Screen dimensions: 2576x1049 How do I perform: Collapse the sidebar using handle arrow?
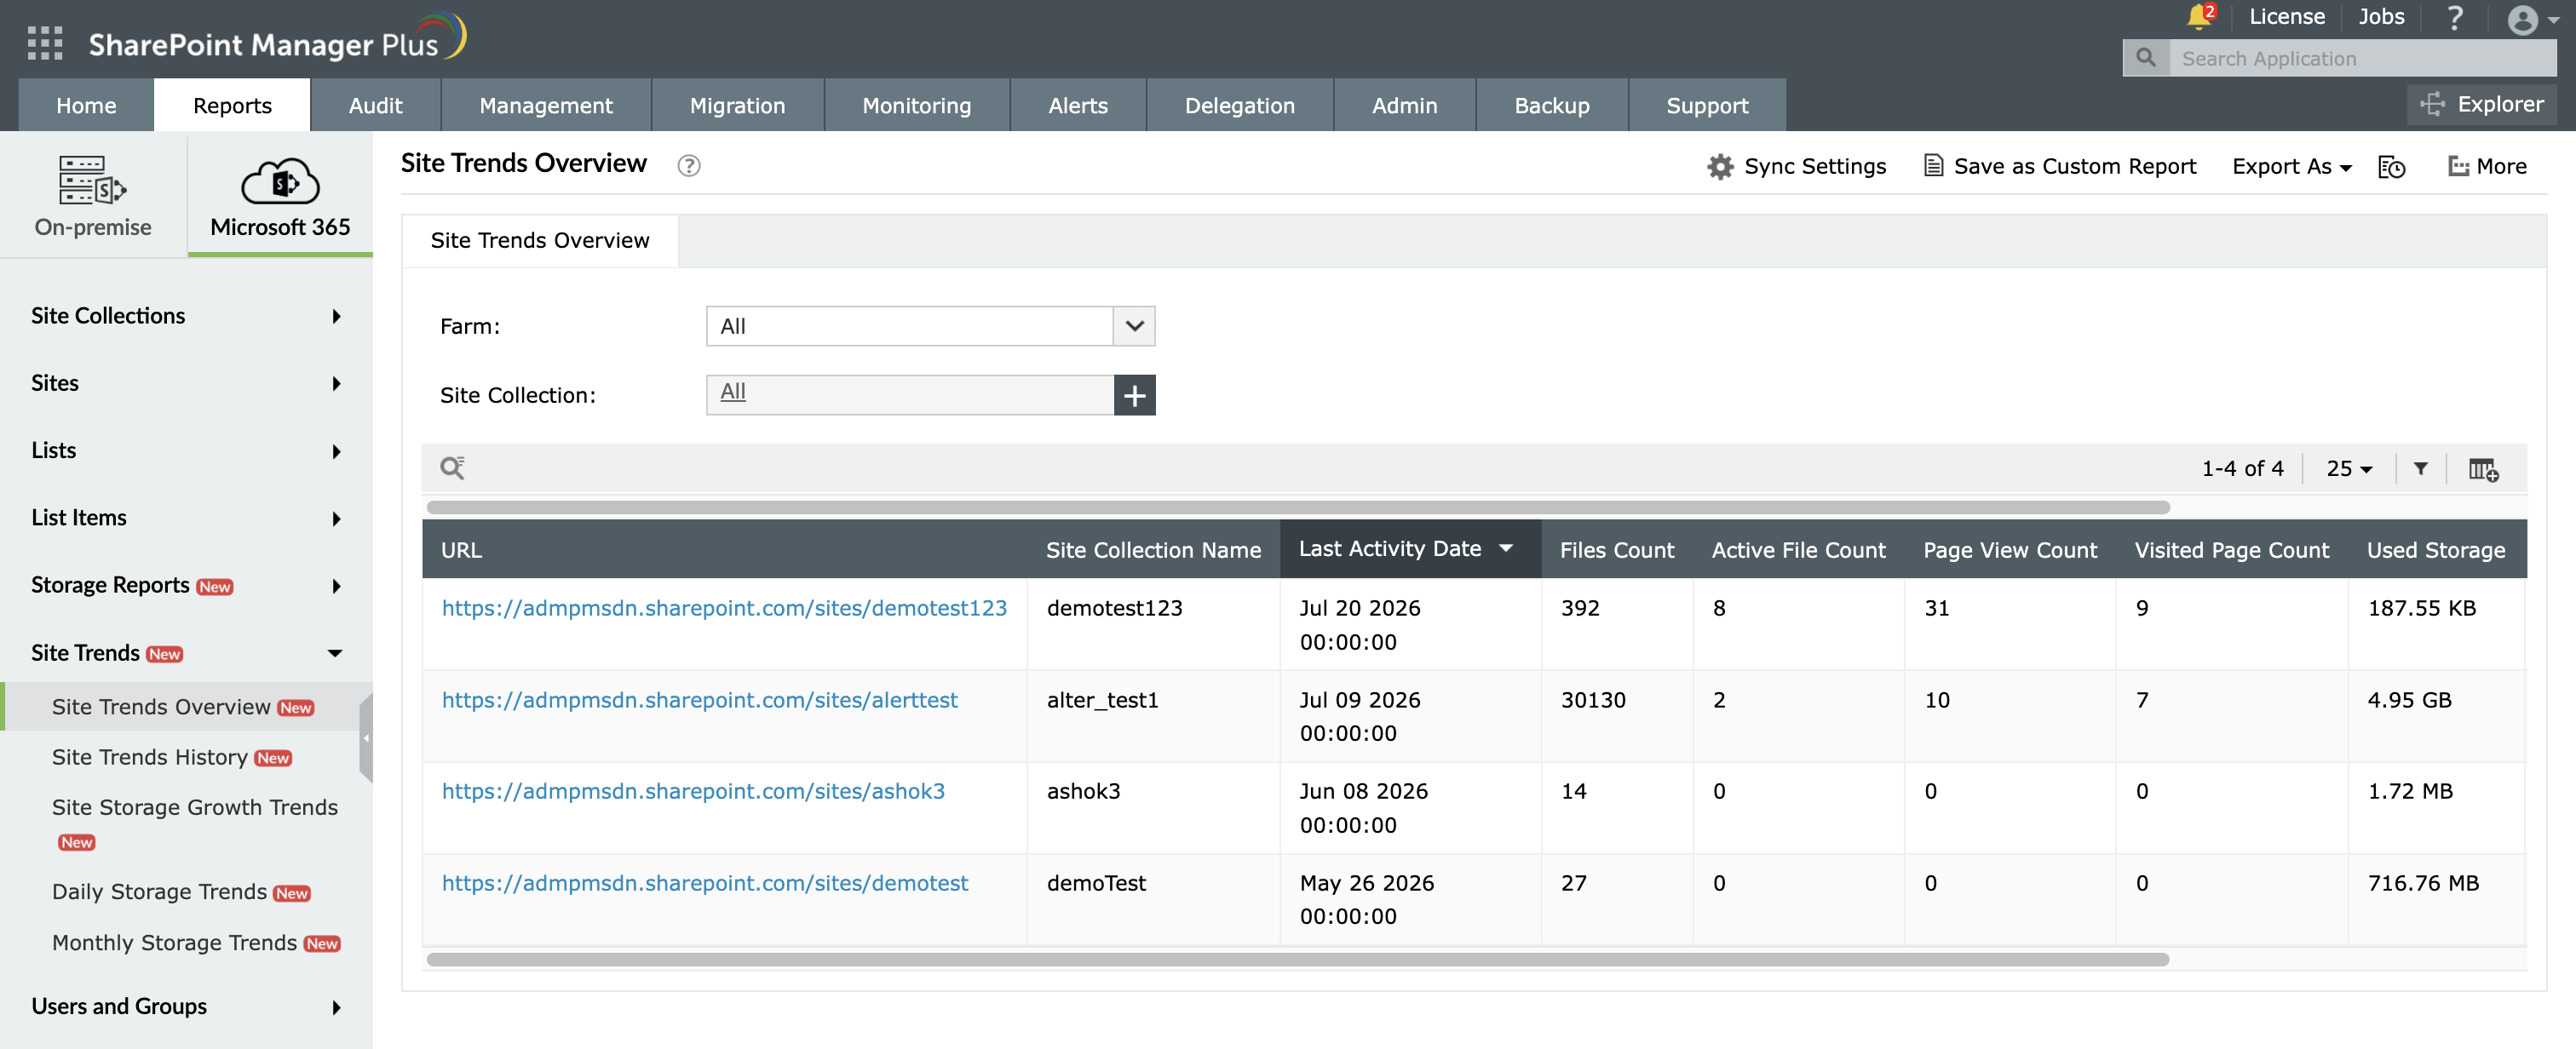[366, 738]
